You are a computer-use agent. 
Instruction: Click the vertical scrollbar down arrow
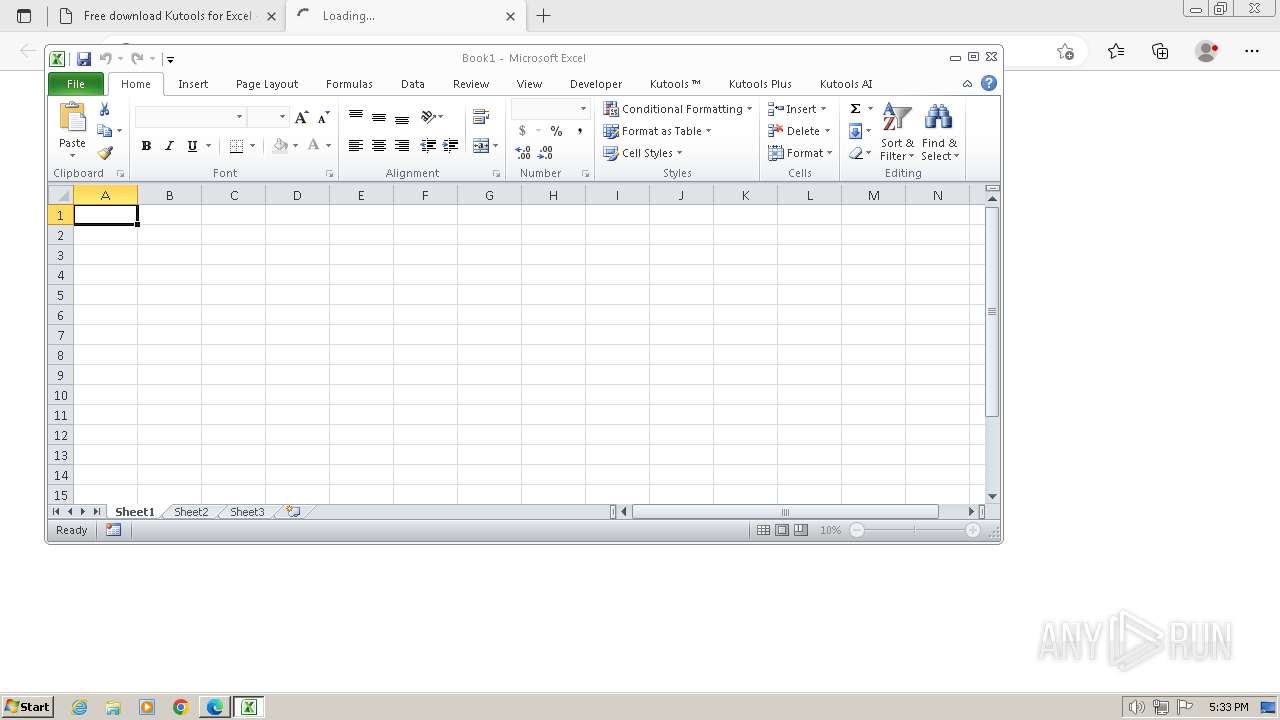[x=992, y=496]
